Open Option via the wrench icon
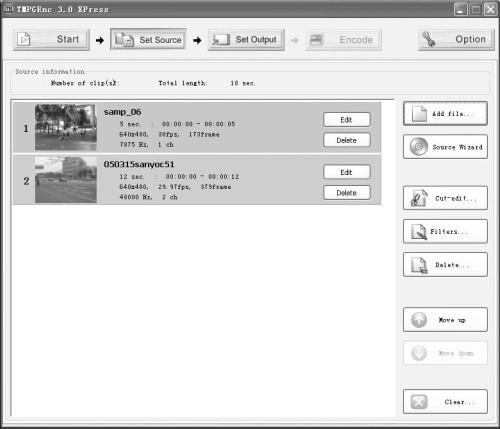Image resolution: width=500 pixels, height=429 pixels. coord(428,39)
